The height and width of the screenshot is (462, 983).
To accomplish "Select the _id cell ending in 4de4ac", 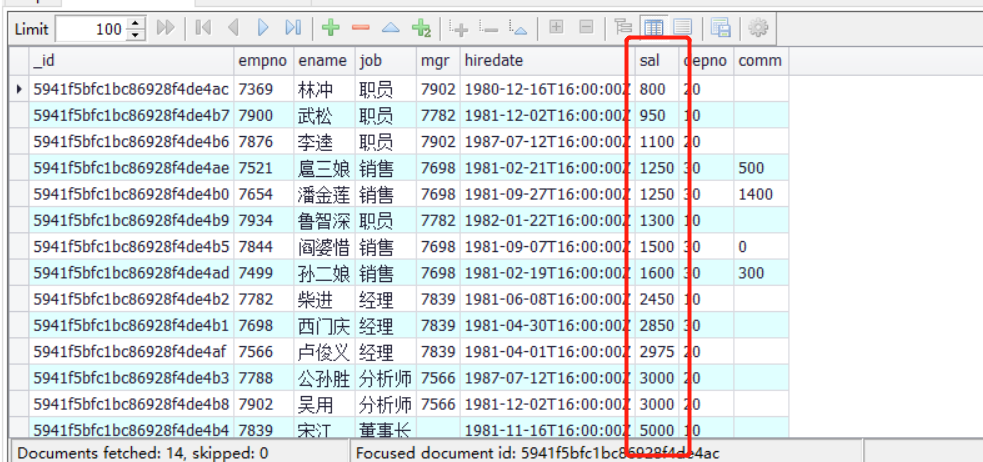I will click(x=132, y=90).
